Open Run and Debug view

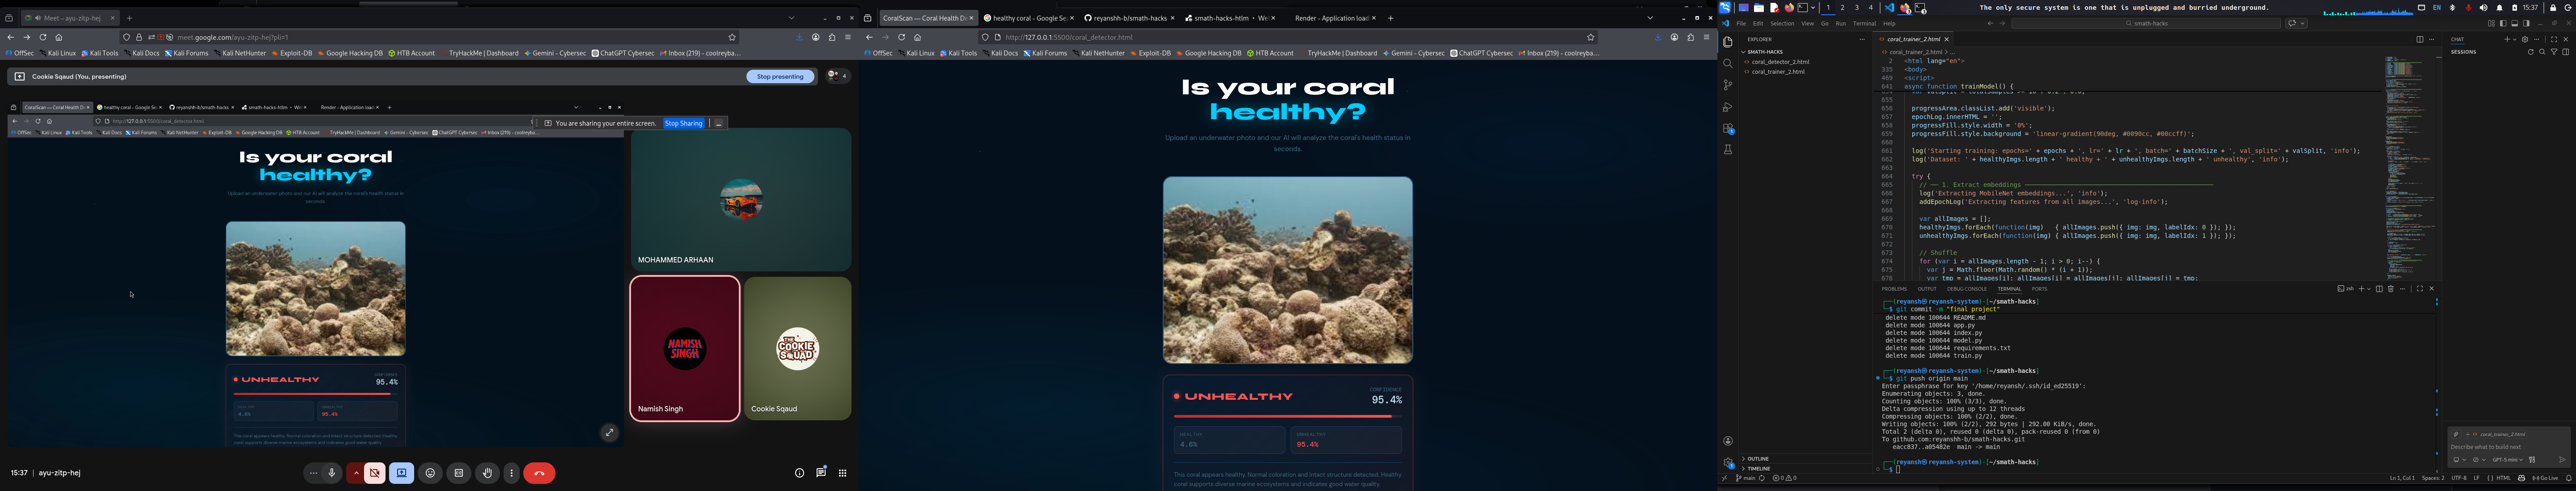tap(1728, 107)
